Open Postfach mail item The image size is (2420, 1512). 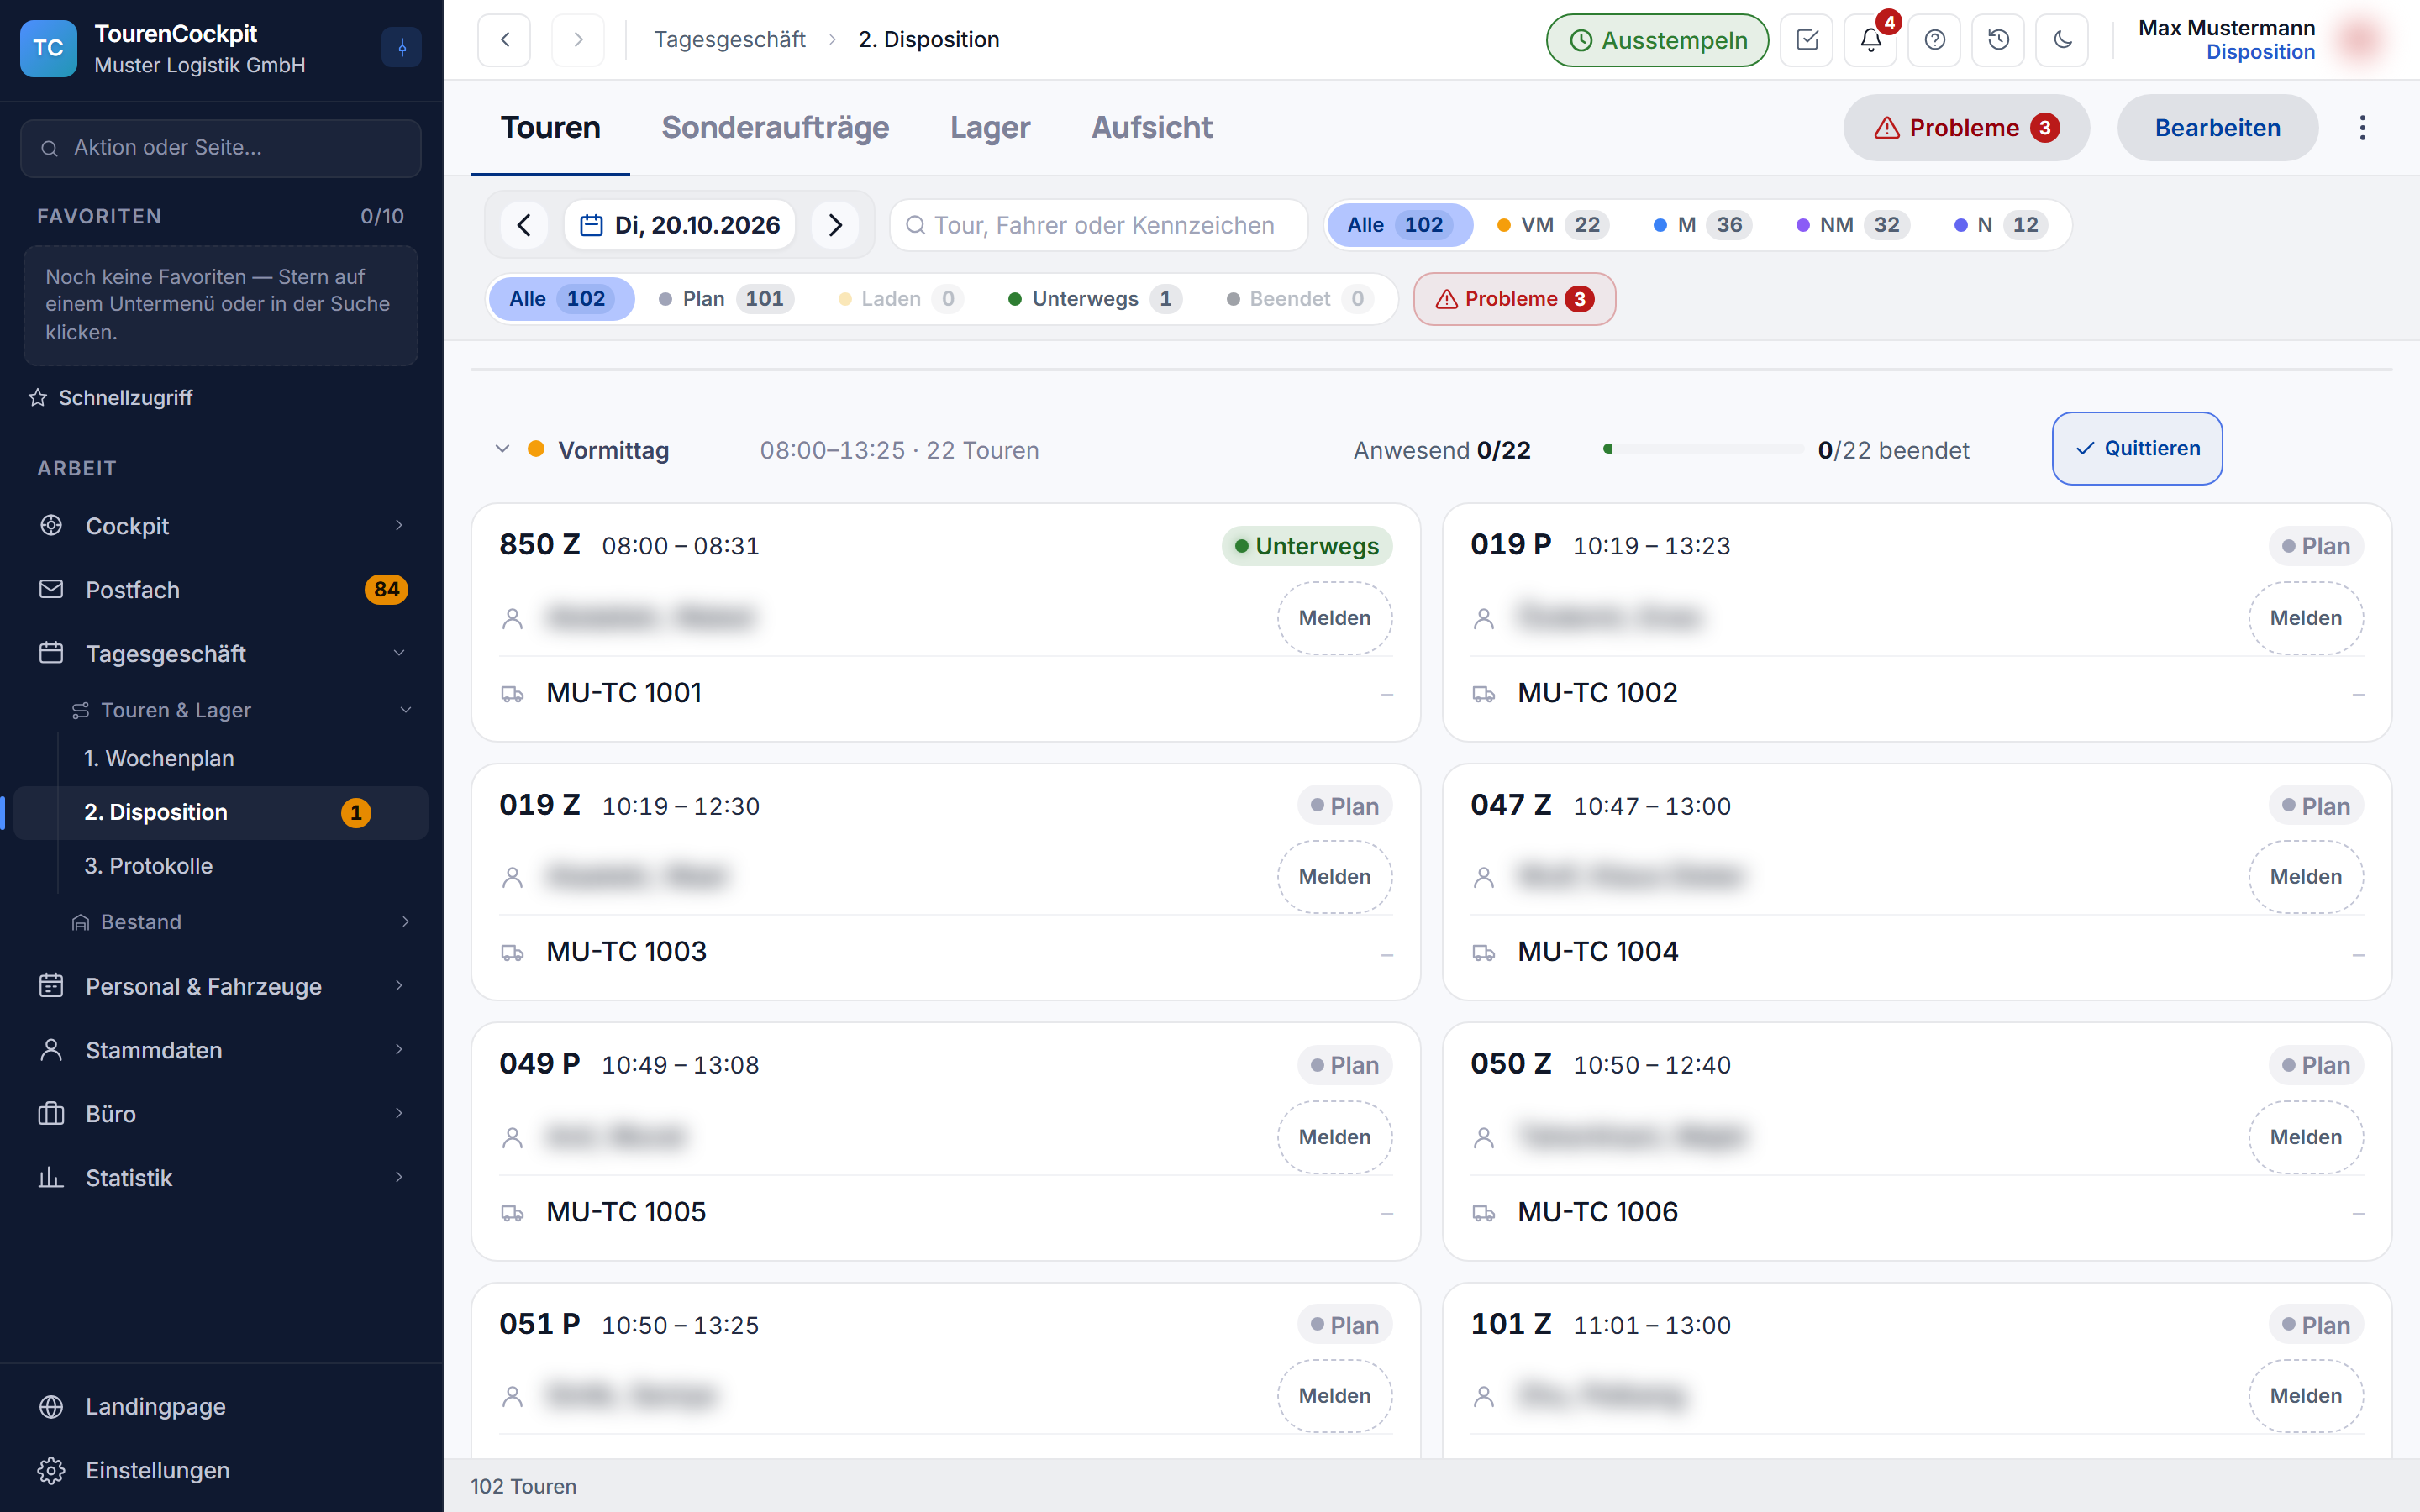[x=221, y=590]
